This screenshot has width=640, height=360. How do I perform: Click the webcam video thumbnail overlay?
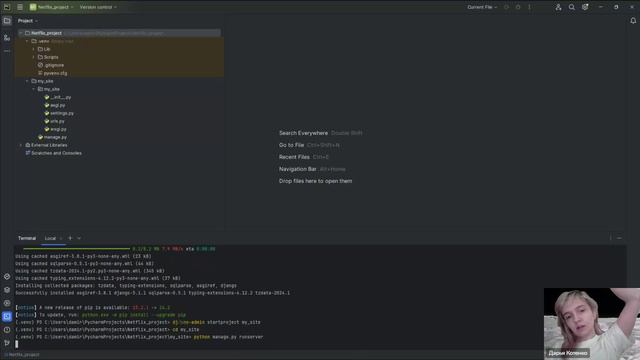click(592, 324)
